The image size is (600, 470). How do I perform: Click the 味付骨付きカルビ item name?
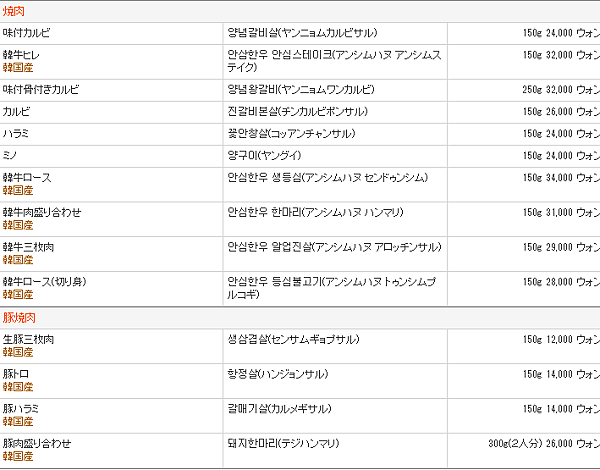point(40,89)
